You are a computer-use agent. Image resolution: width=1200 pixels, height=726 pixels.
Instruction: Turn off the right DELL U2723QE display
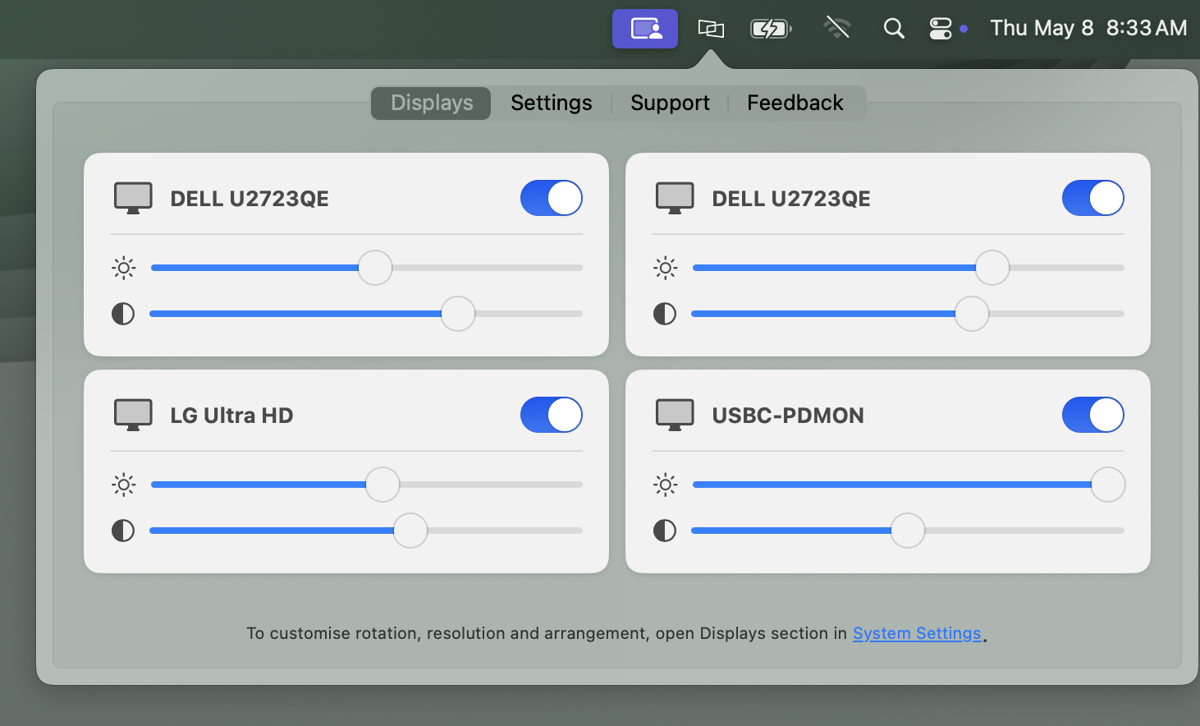tap(1093, 198)
